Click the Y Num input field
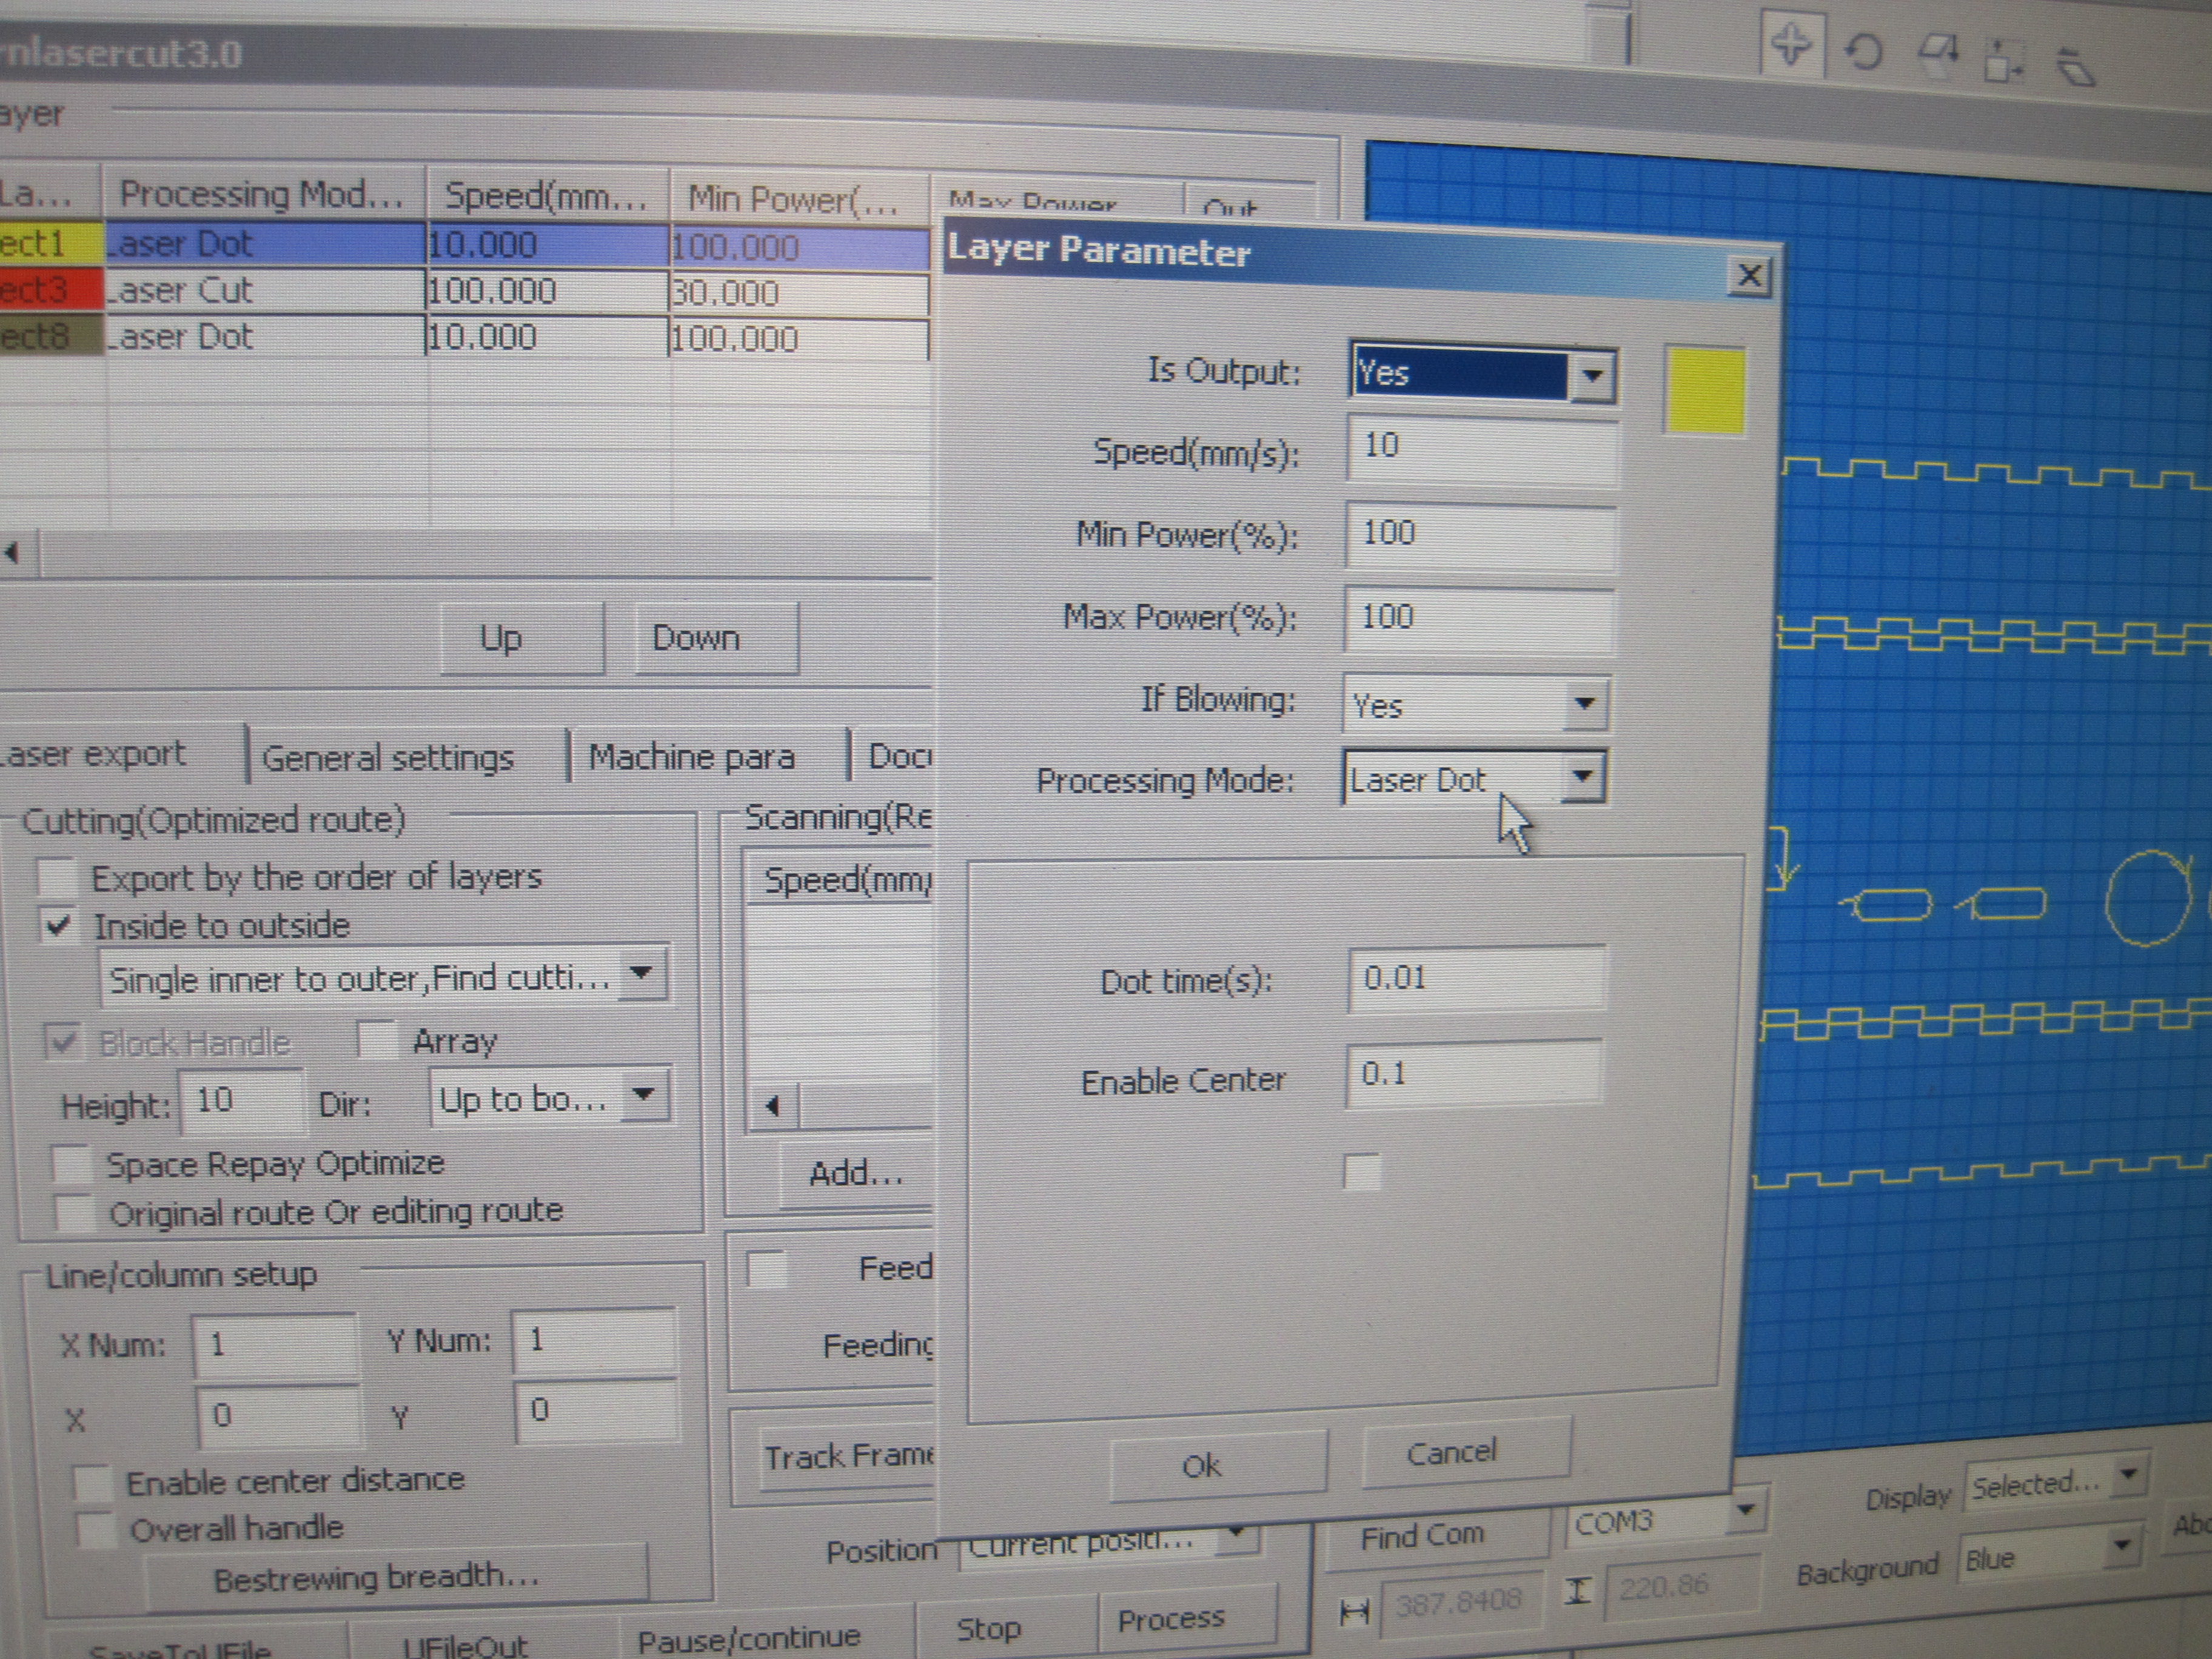The width and height of the screenshot is (2212, 1659). point(594,1340)
